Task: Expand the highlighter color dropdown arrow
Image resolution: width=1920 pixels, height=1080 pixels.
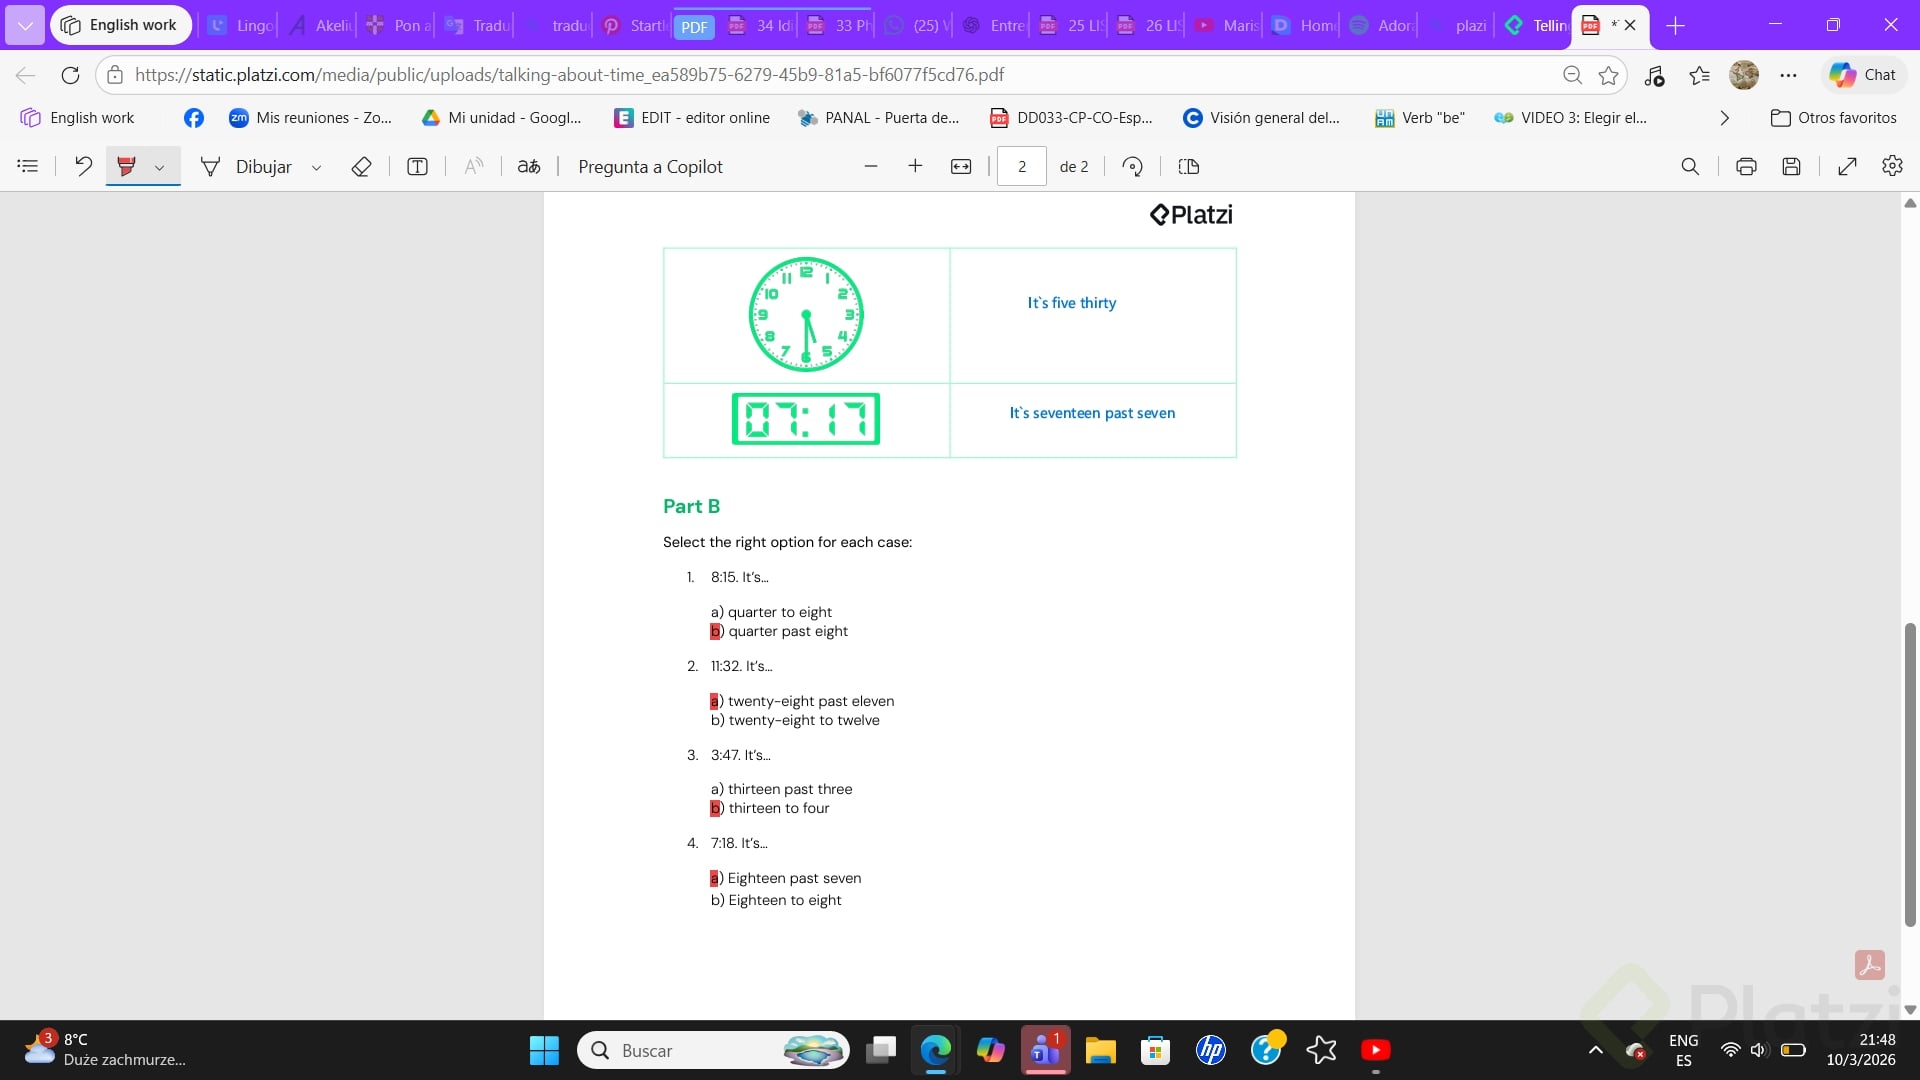Action: click(159, 168)
